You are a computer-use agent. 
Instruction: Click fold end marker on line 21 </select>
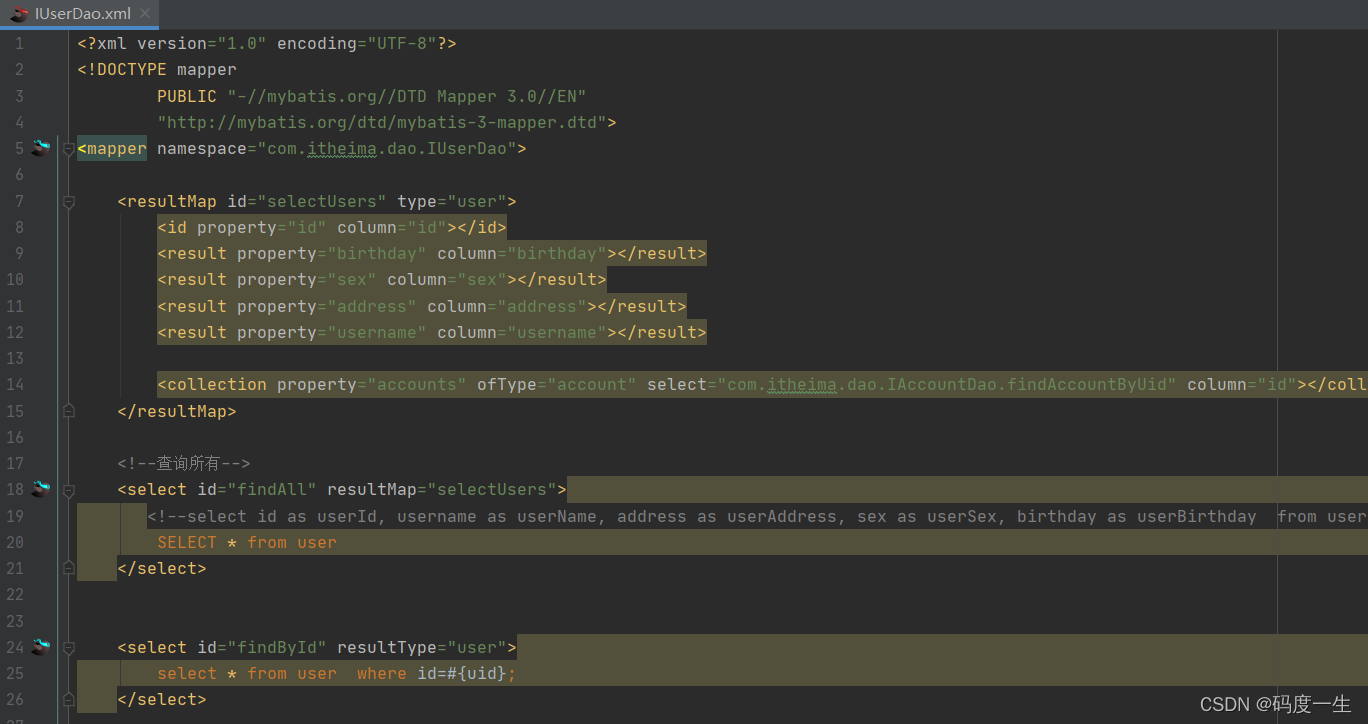(68, 568)
